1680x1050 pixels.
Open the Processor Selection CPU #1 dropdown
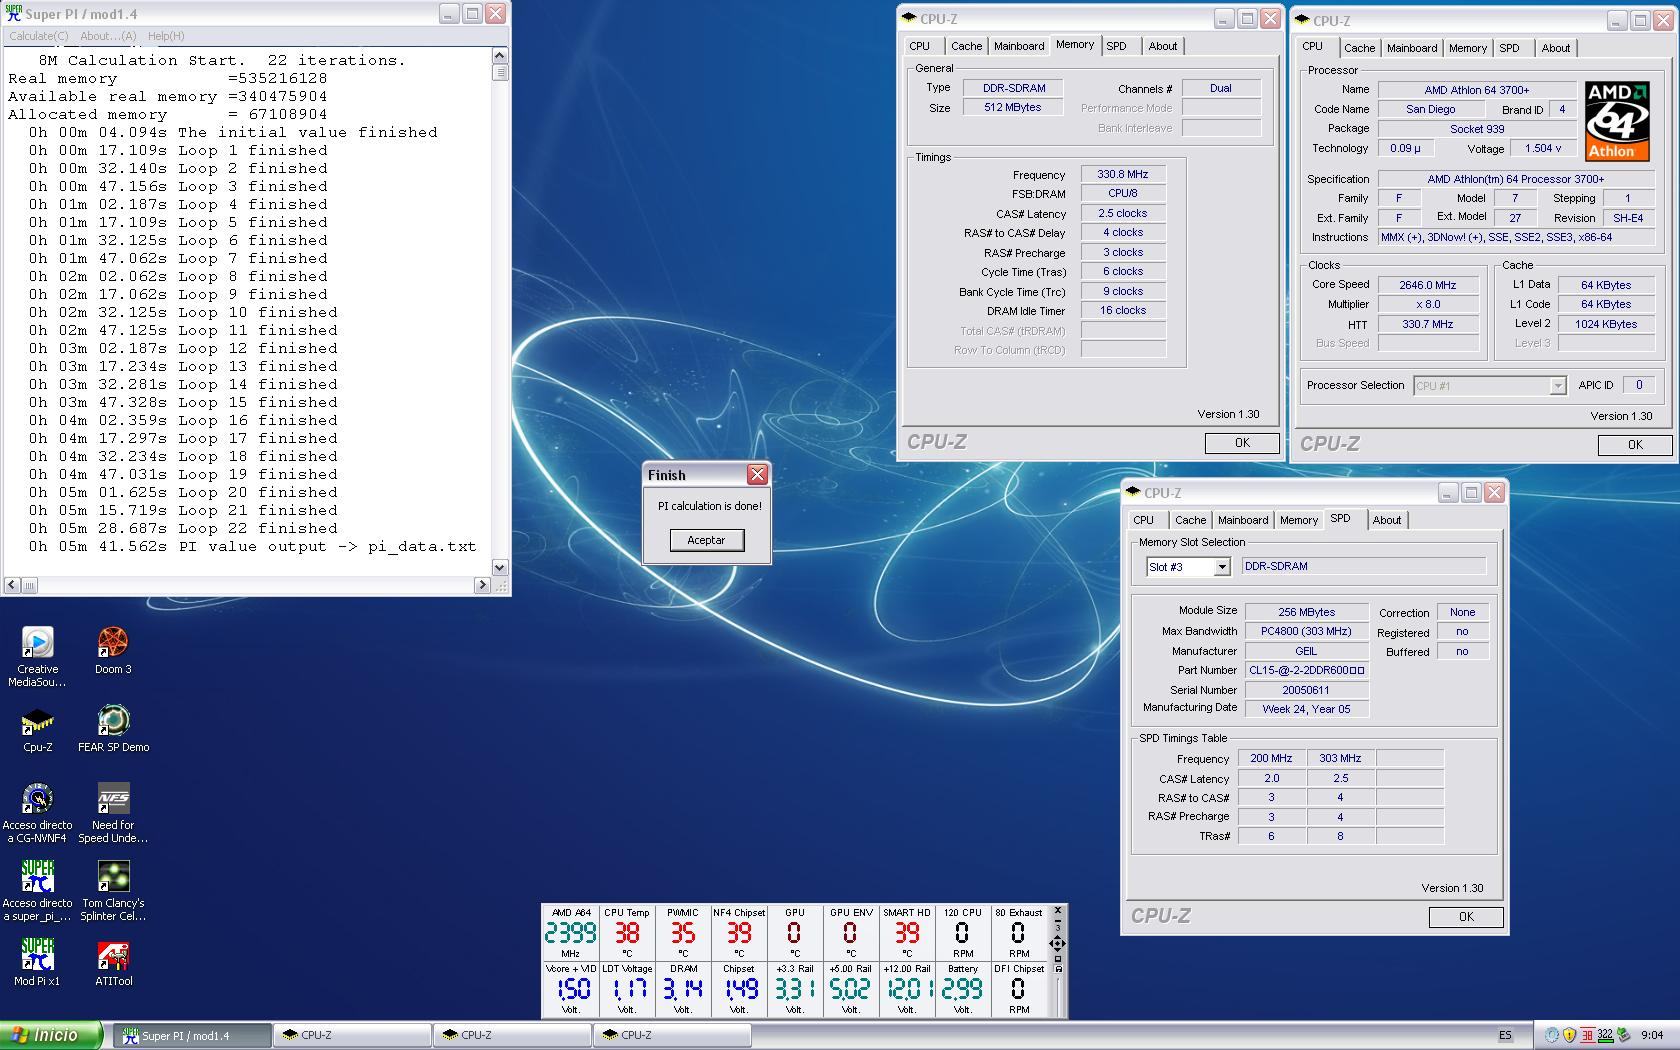point(1557,386)
